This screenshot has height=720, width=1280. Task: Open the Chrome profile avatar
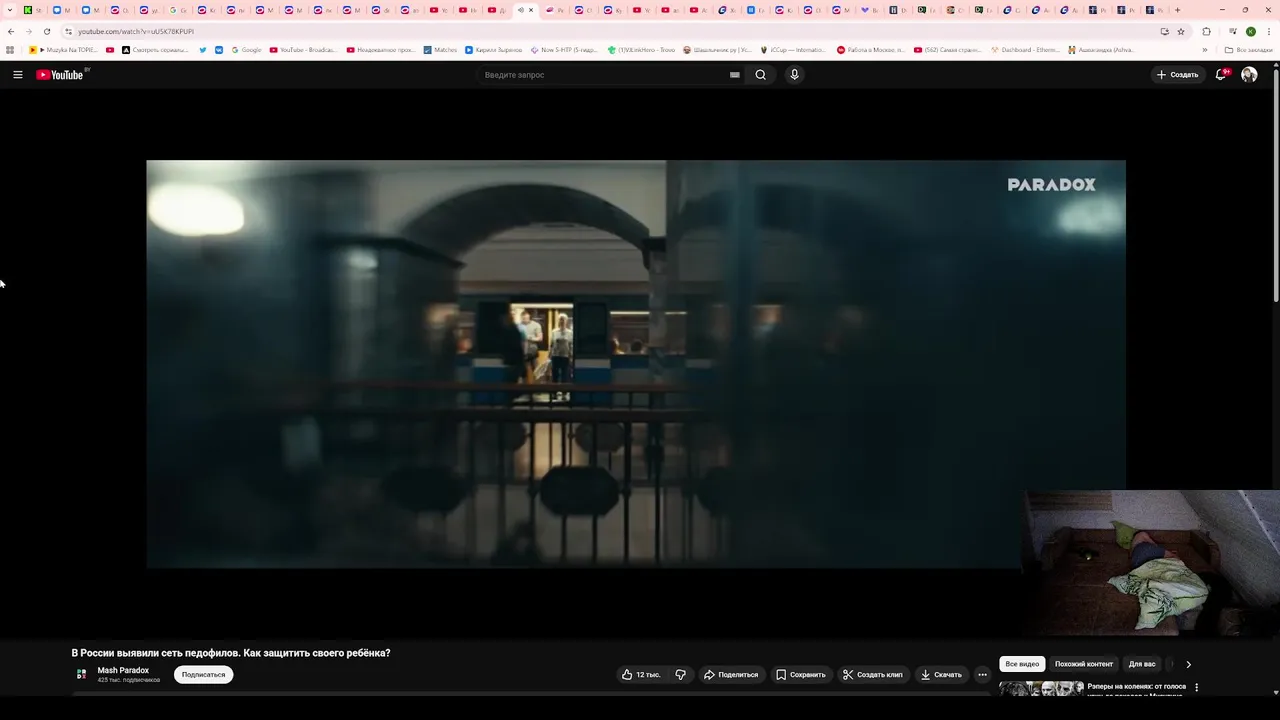tap(1251, 31)
